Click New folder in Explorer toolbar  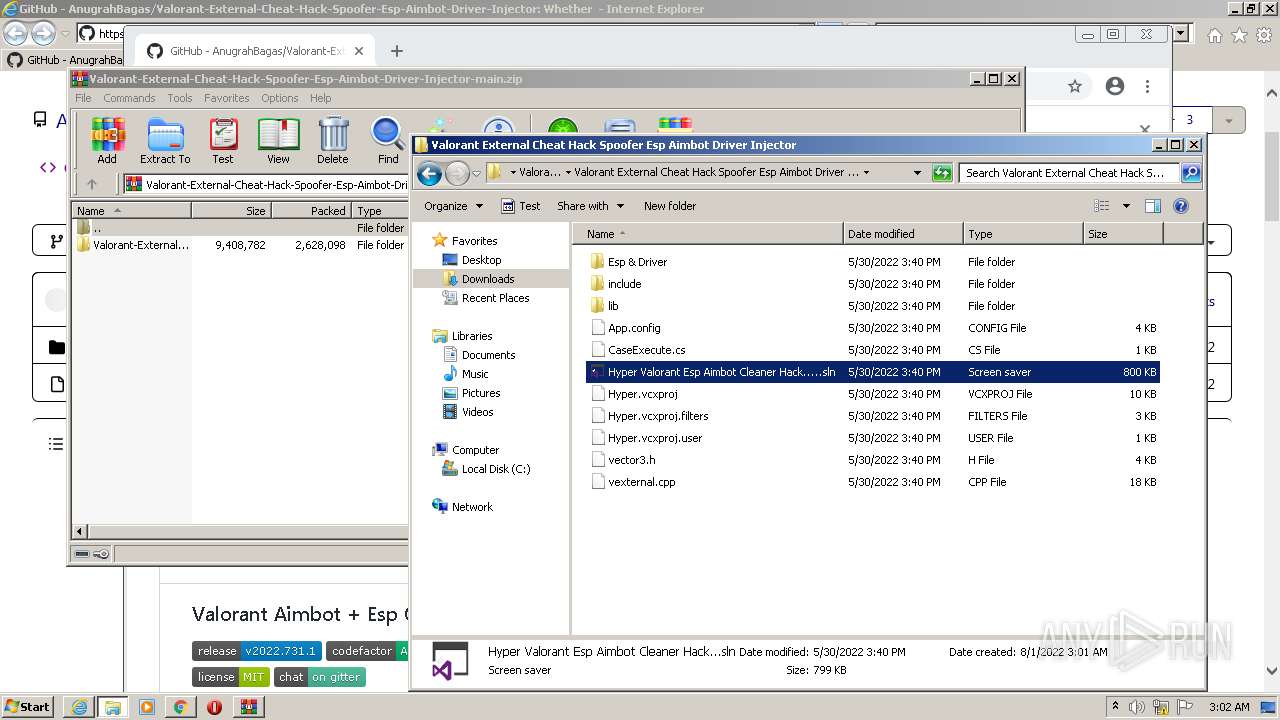670,206
